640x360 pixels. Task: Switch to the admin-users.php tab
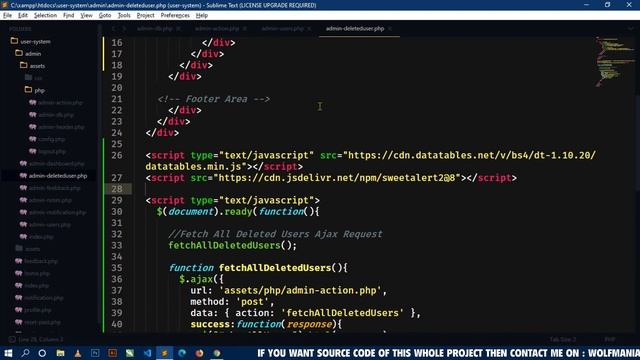(282, 29)
